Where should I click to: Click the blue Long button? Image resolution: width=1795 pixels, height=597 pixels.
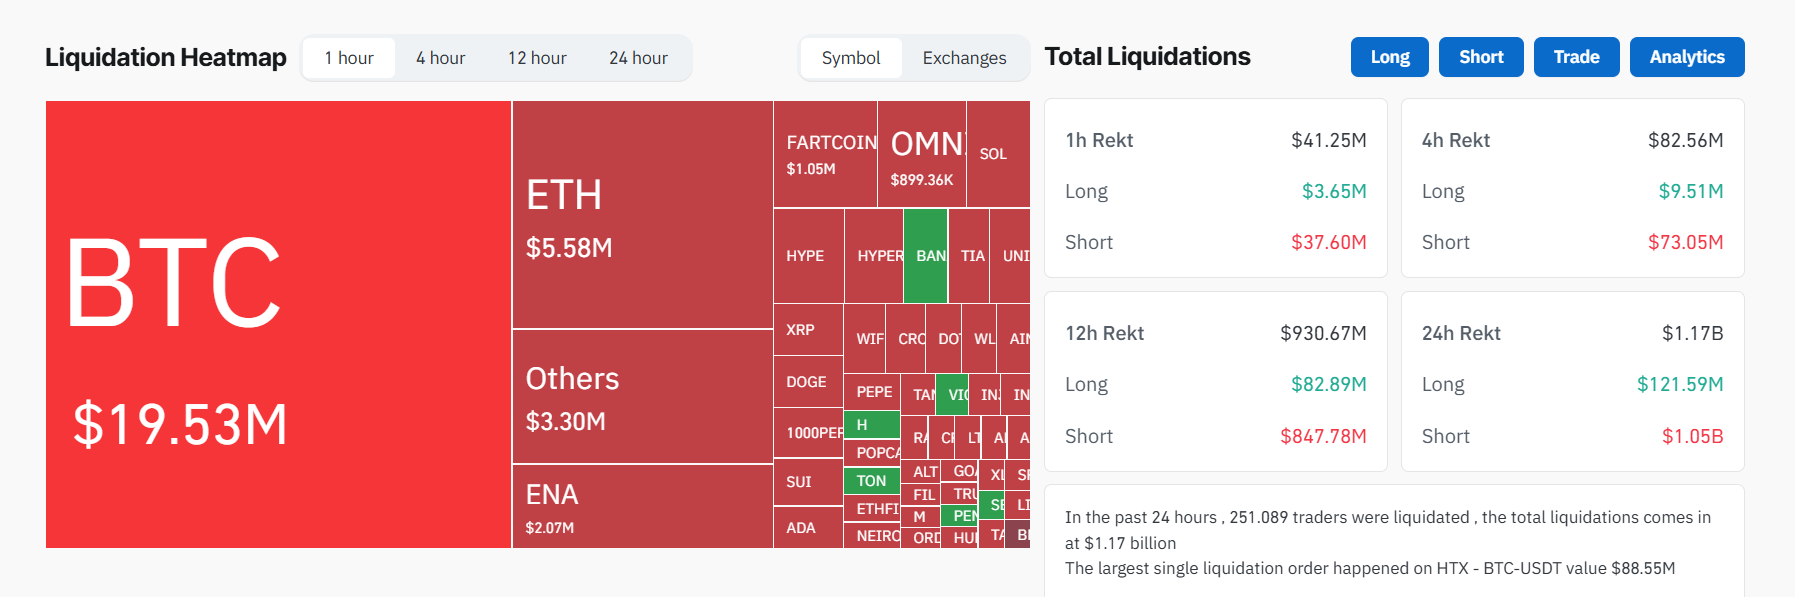[x=1389, y=57]
